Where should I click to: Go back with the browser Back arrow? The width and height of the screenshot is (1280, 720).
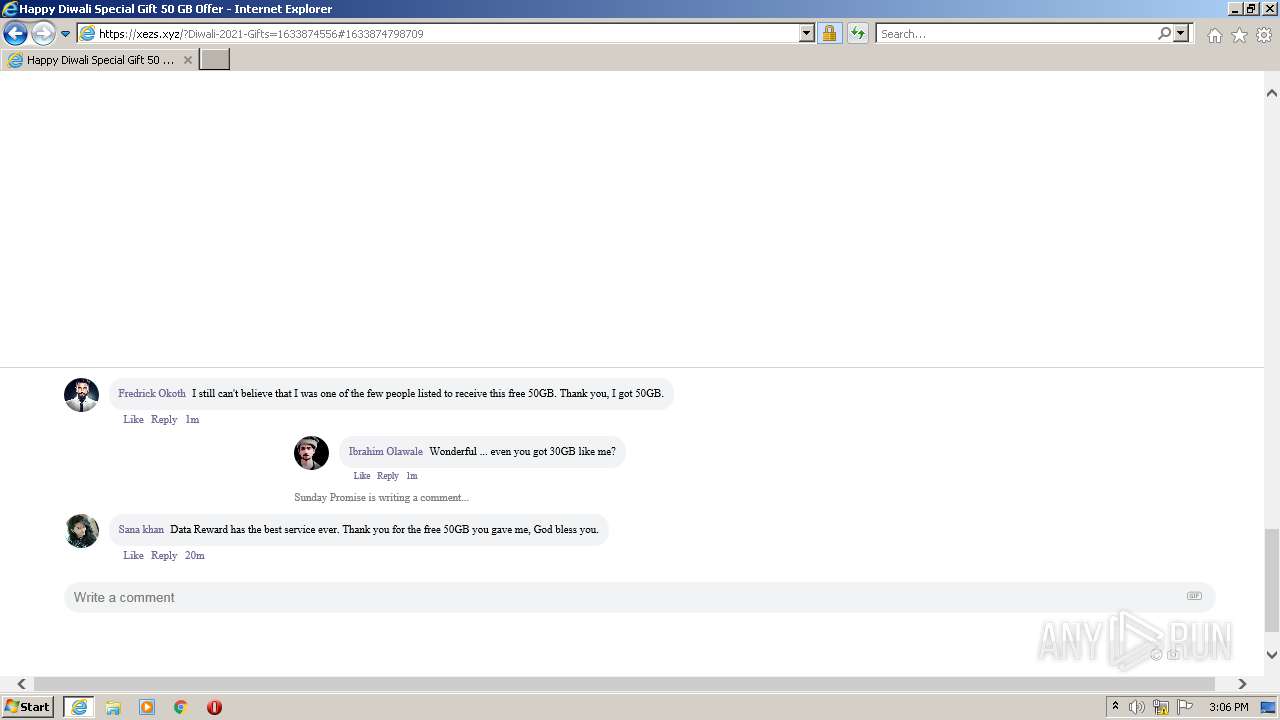pyautogui.click(x=15, y=33)
